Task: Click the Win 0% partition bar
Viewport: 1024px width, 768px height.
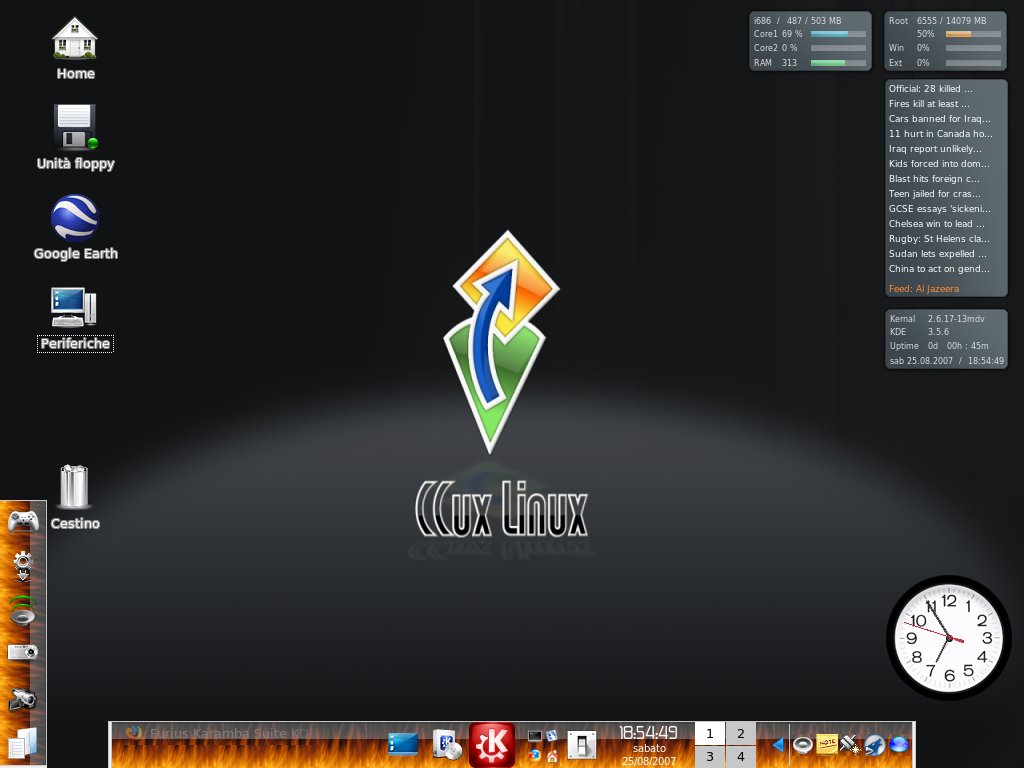Action: tap(973, 48)
